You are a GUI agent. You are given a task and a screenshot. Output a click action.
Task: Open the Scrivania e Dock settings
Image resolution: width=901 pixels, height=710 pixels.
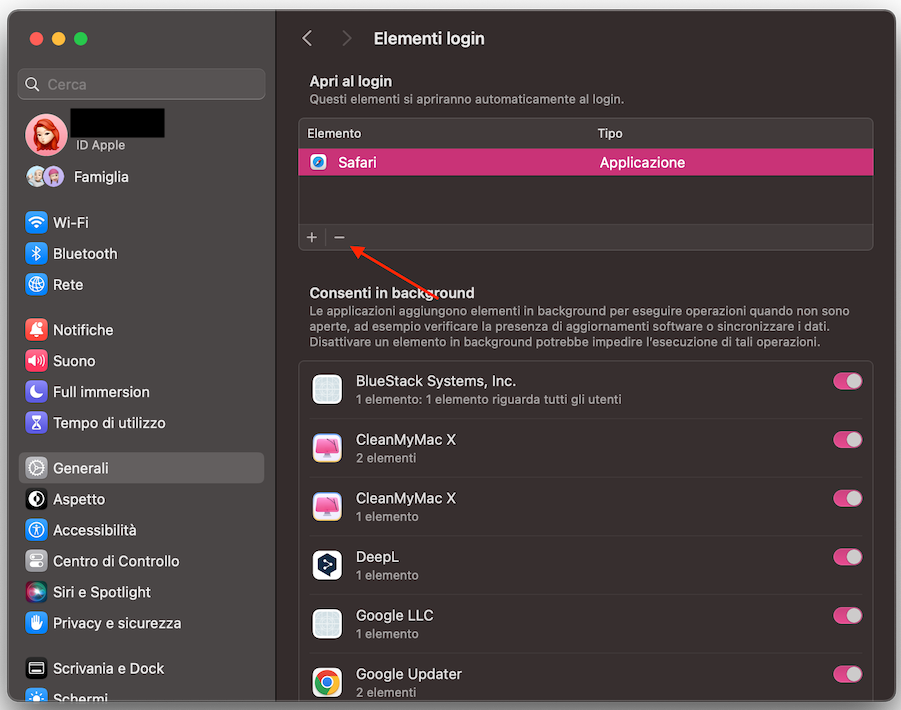click(38, 668)
